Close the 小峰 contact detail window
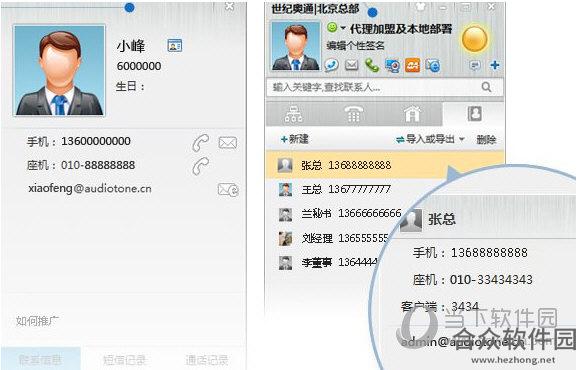This screenshot has width=581, height=370. (x=230, y=6)
